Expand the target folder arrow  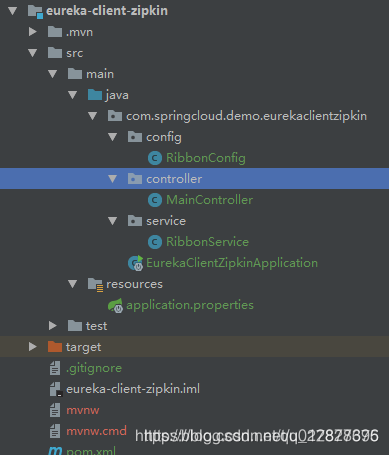pyautogui.click(x=33, y=347)
